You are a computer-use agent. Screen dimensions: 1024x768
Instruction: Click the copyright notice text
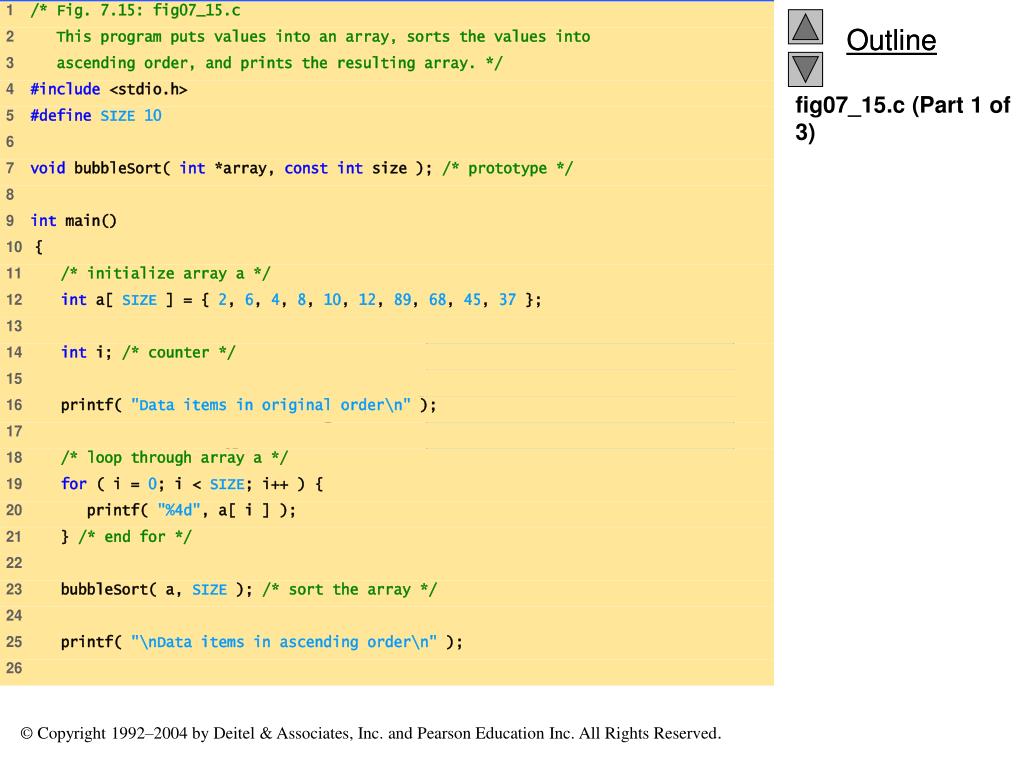tap(371, 733)
